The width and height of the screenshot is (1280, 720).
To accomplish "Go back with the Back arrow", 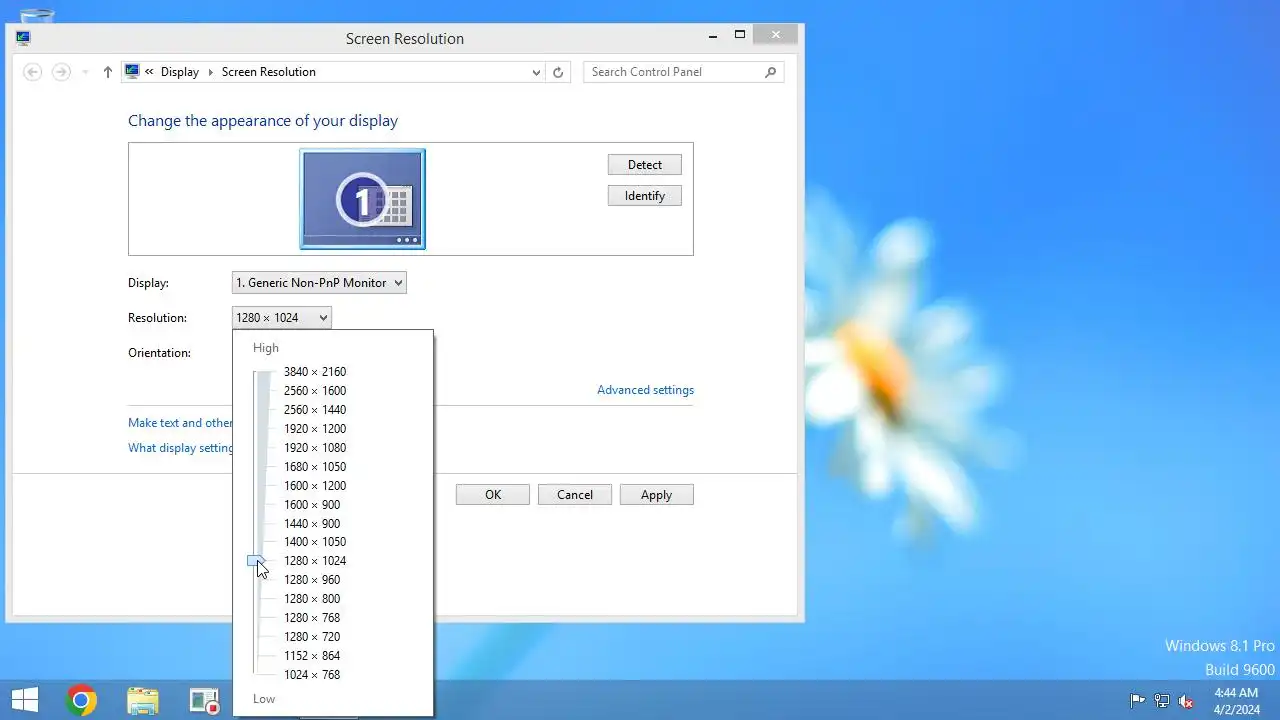I will pos(32,72).
